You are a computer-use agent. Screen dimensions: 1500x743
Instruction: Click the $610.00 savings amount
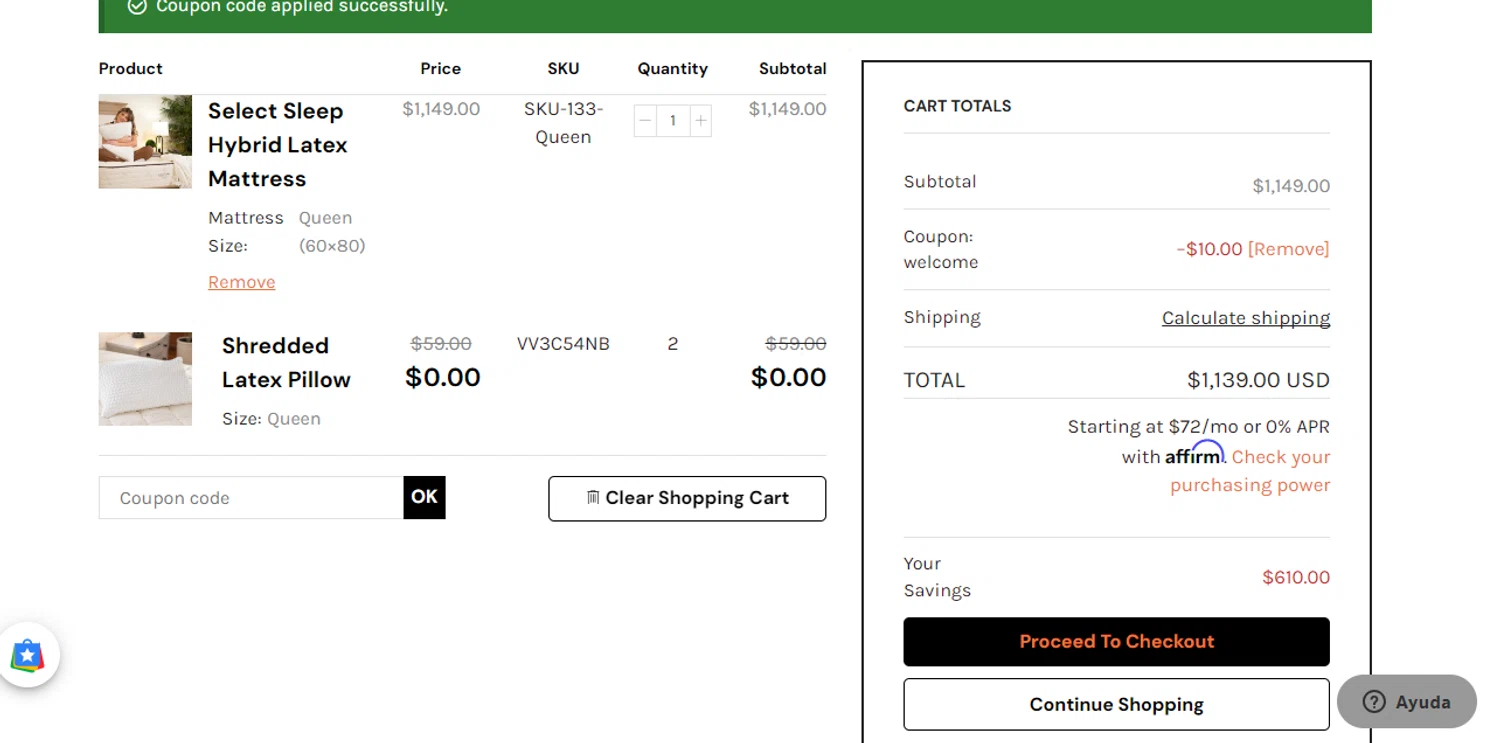coord(1296,577)
